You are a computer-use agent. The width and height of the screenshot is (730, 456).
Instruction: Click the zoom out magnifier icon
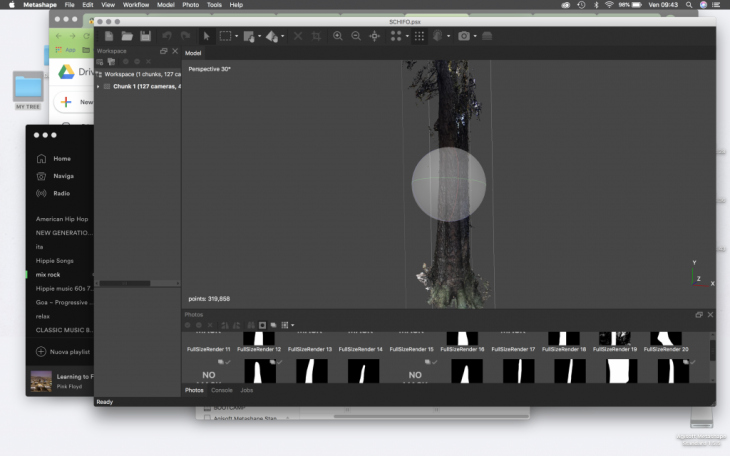pyautogui.click(x=356, y=36)
